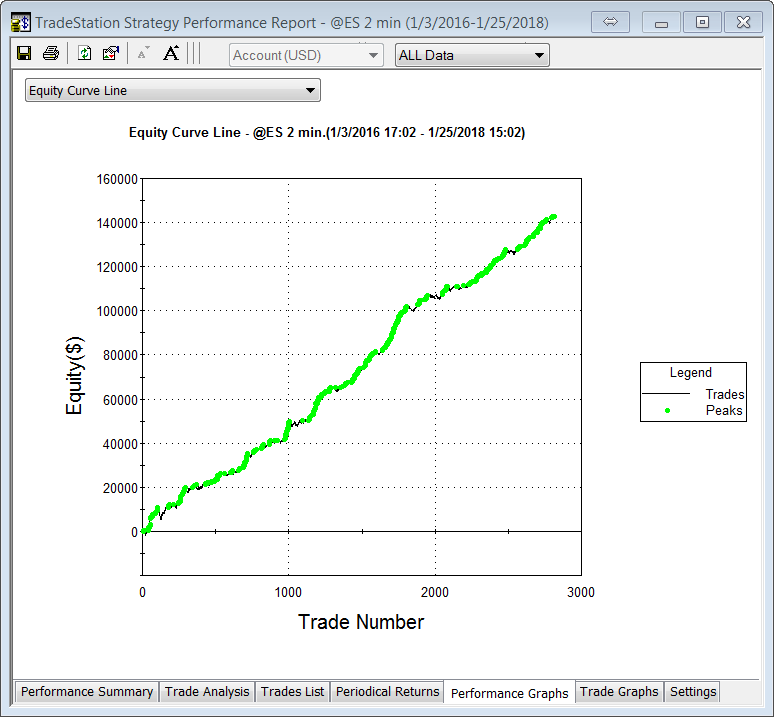Click the double-arrow resize button in title bar
The width and height of the screenshot is (774, 717).
click(x=611, y=22)
